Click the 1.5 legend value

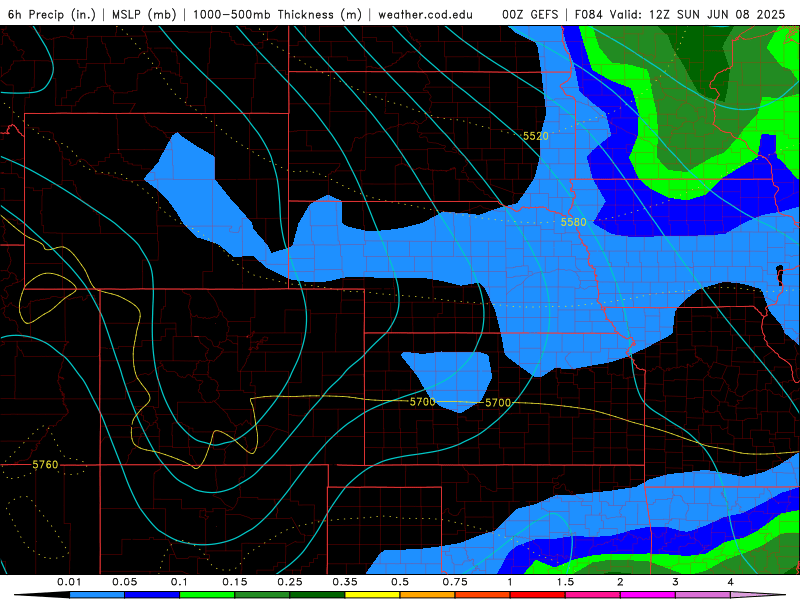[x=565, y=582]
